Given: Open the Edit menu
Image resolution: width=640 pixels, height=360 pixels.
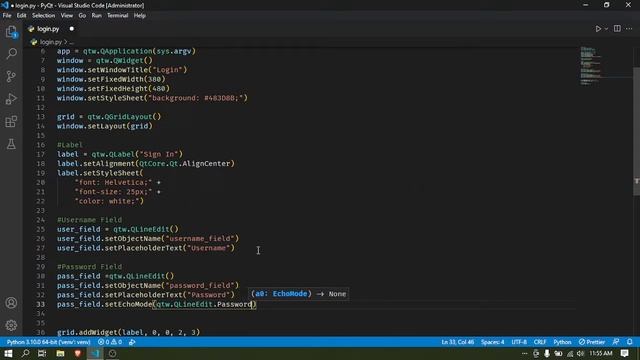Looking at the screenshot, I should 21,16.
